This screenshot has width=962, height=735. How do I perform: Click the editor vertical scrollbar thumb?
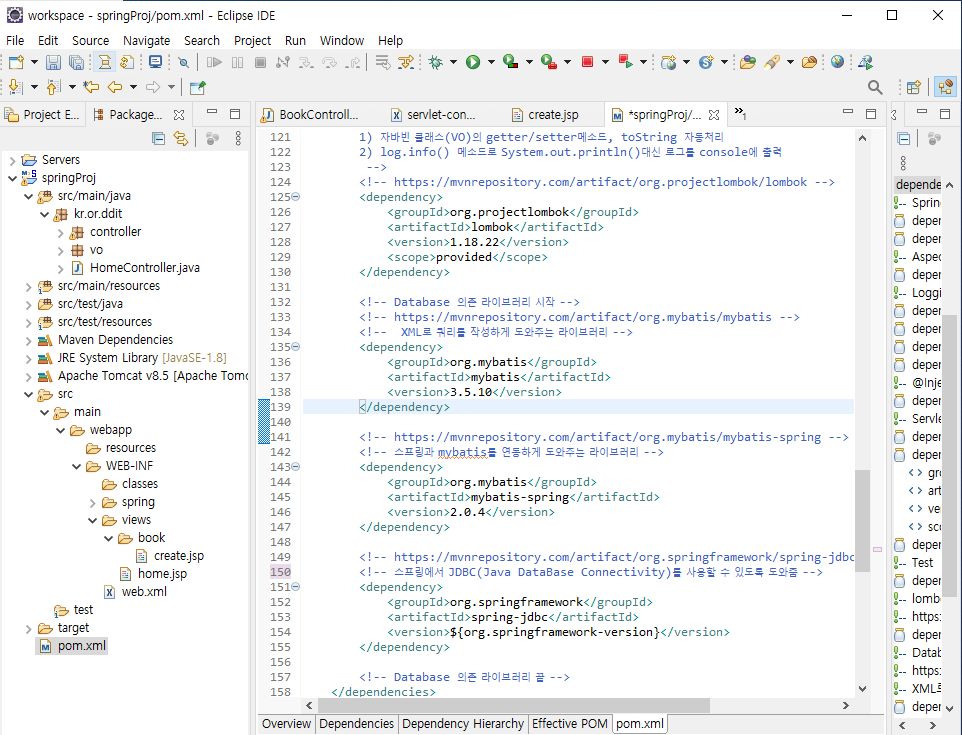[862, 520]
